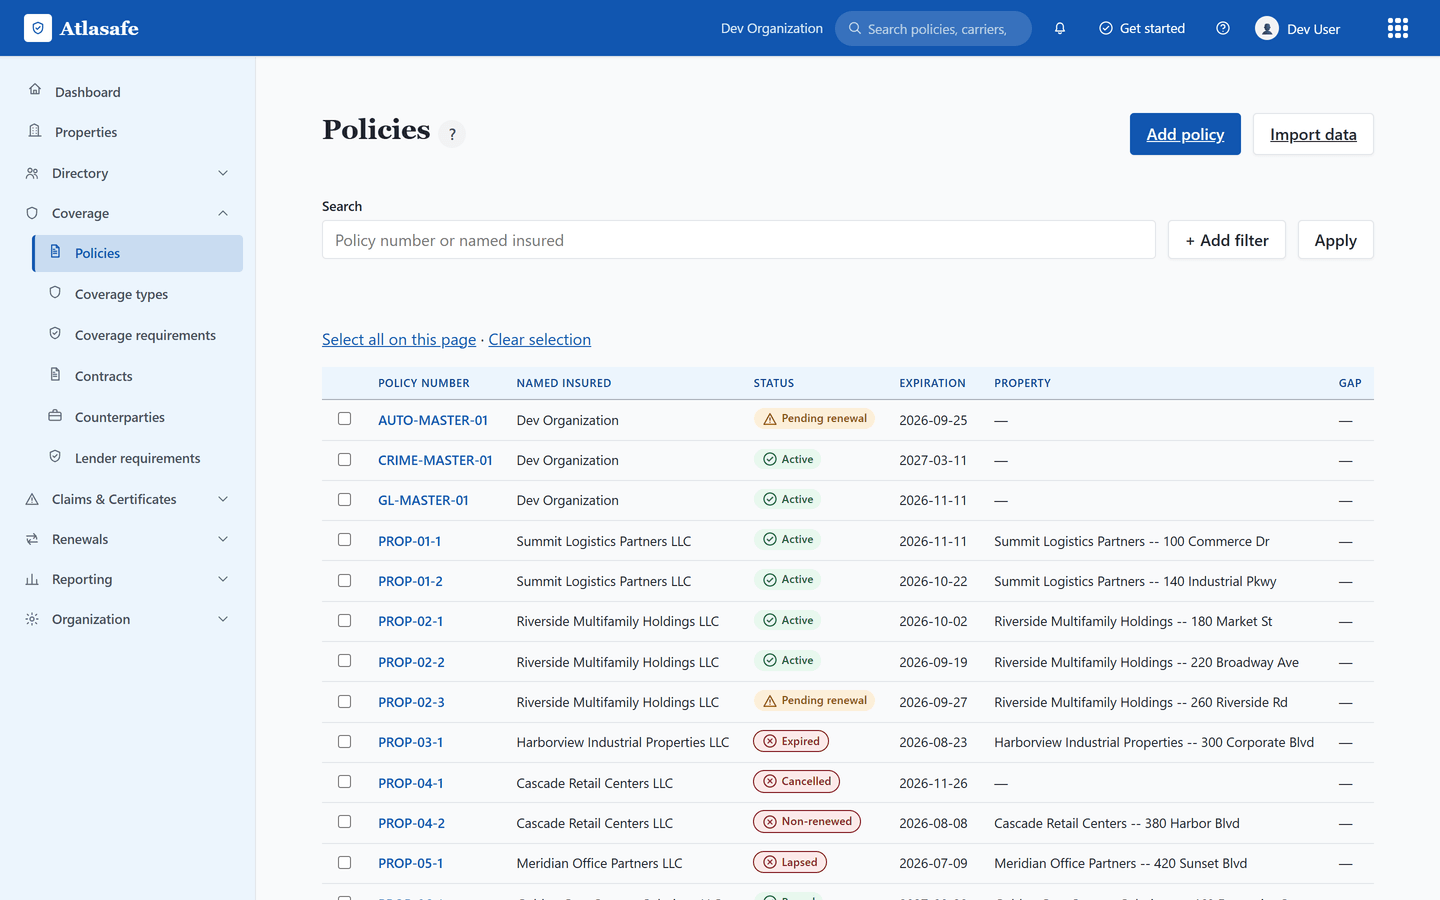Click the Add policy button
The height and width of the screenshot is (900, 1440).
pos(1185,134)
